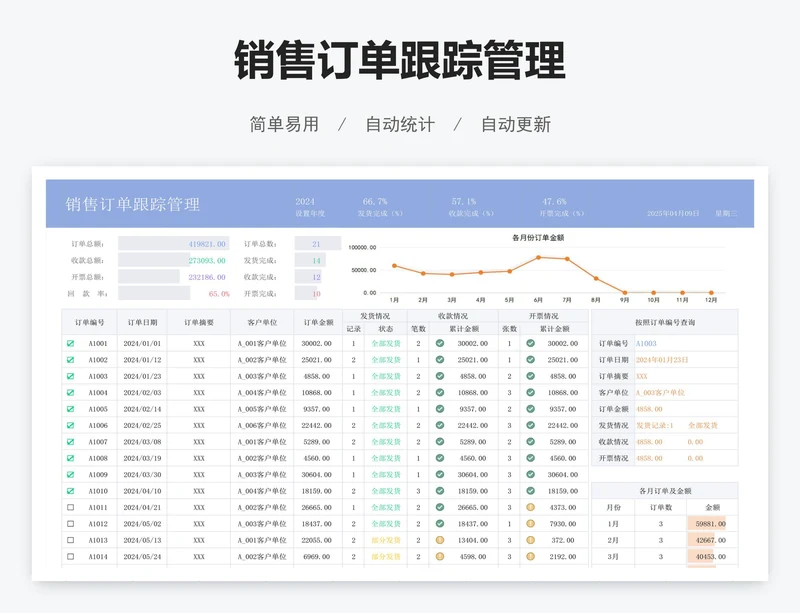This screenshot has width=800, height=613.
Task: Click the 1月 data point on the line chart
Action: click(394, 266)
